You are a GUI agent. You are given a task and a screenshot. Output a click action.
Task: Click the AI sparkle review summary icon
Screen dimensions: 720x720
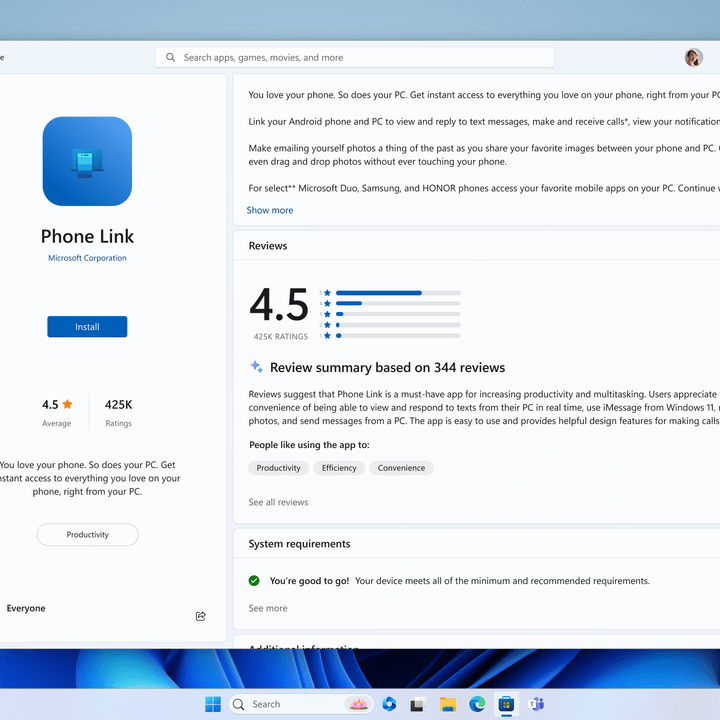[x=256, y=366]
